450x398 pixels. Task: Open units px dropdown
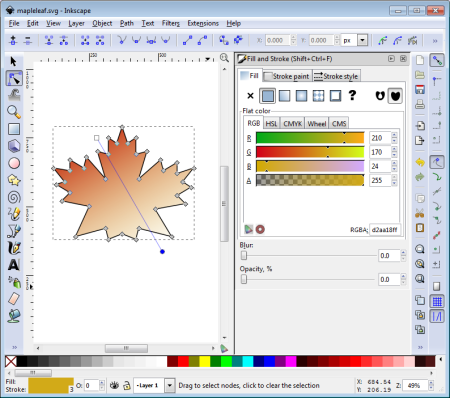[x=362, y=40]
